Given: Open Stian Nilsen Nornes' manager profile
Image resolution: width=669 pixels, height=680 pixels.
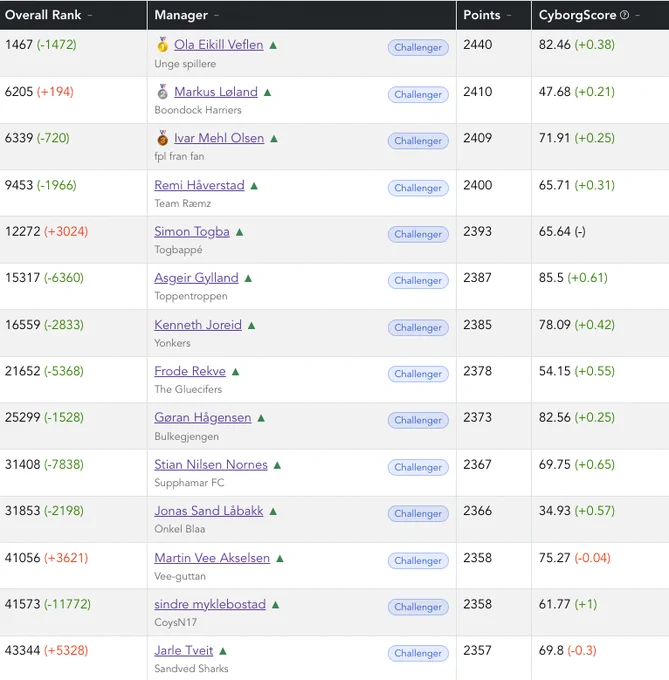Looking at the screenshot, I should (211, 465).
